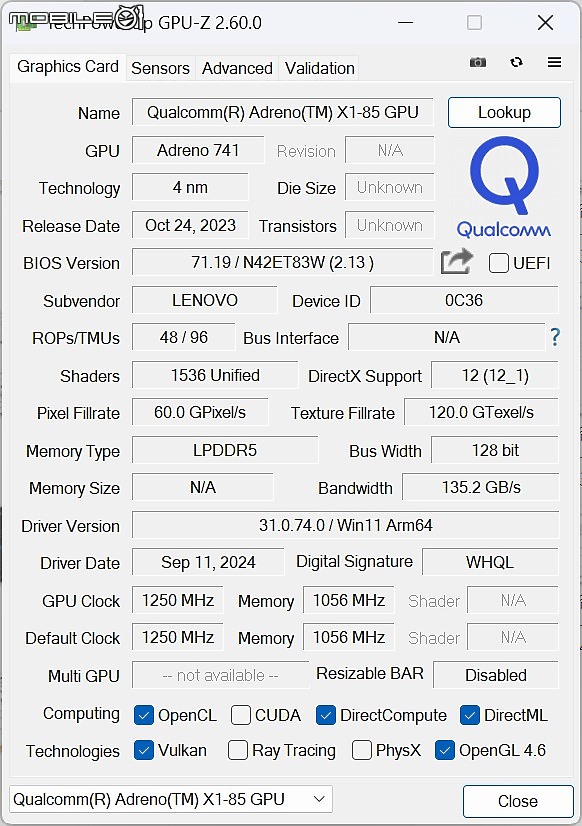This screenshot has width=582, height=826.
Task: Click the Memory Size field showing N/A
Action: point(203,487)
